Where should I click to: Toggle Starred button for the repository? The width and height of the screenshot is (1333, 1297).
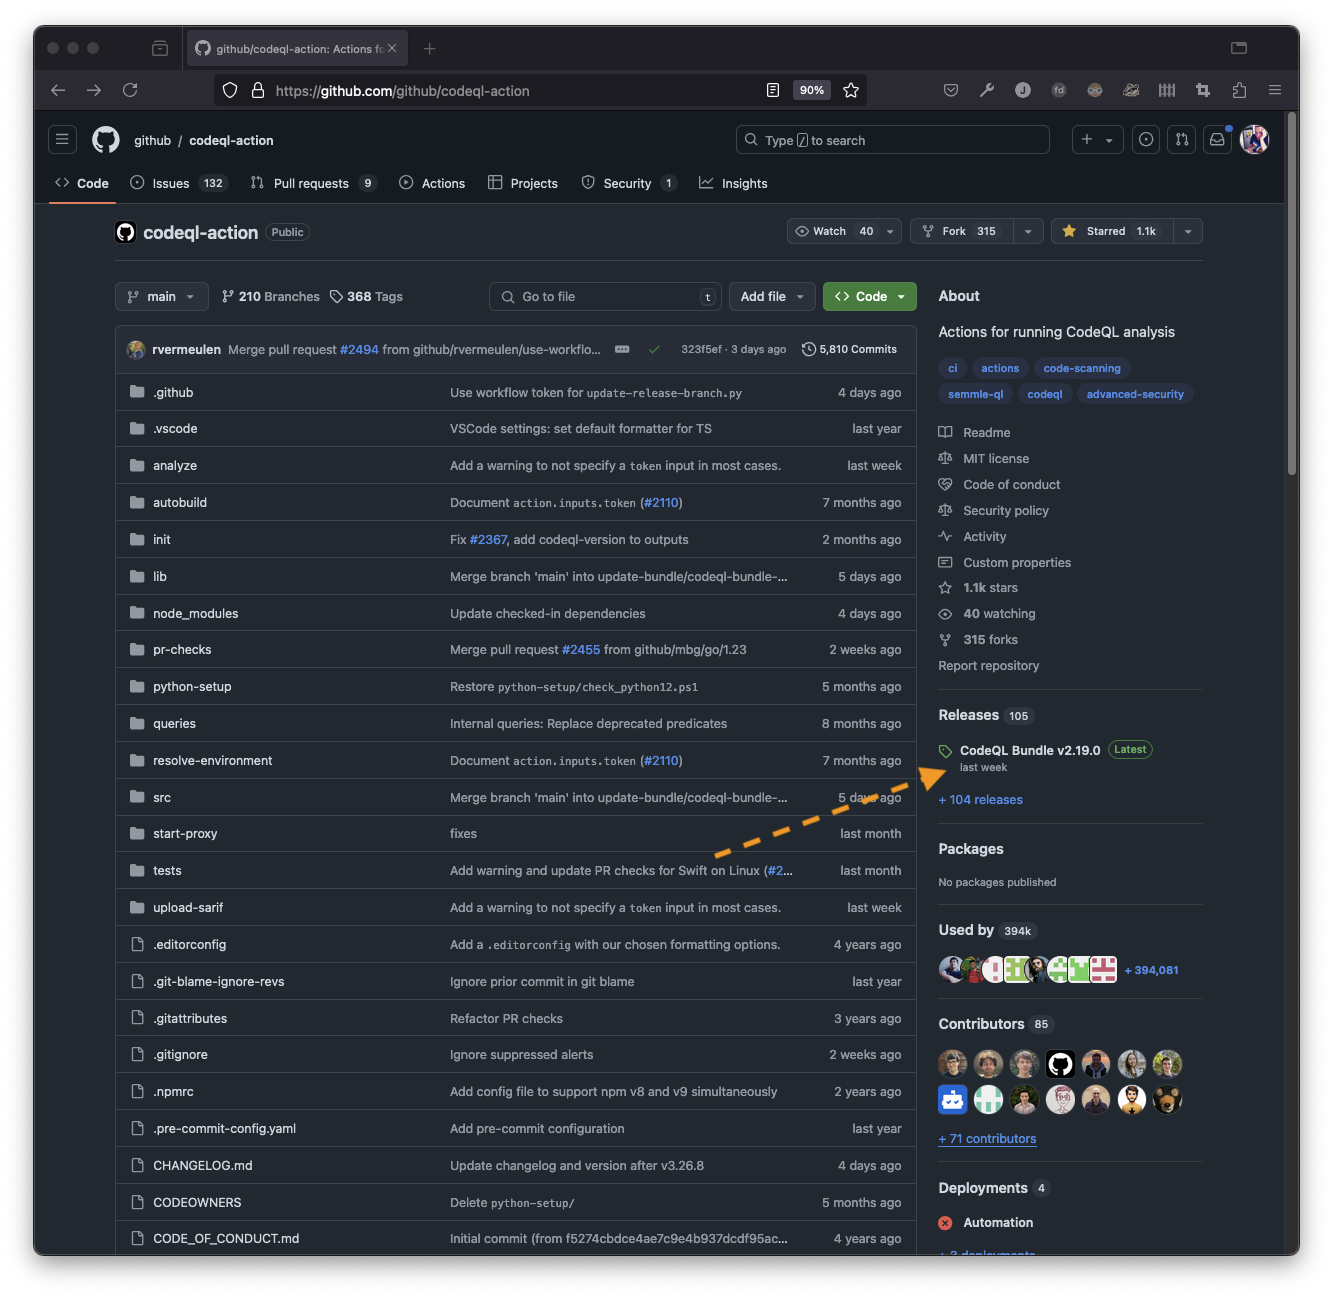(x=1112, y=231)
